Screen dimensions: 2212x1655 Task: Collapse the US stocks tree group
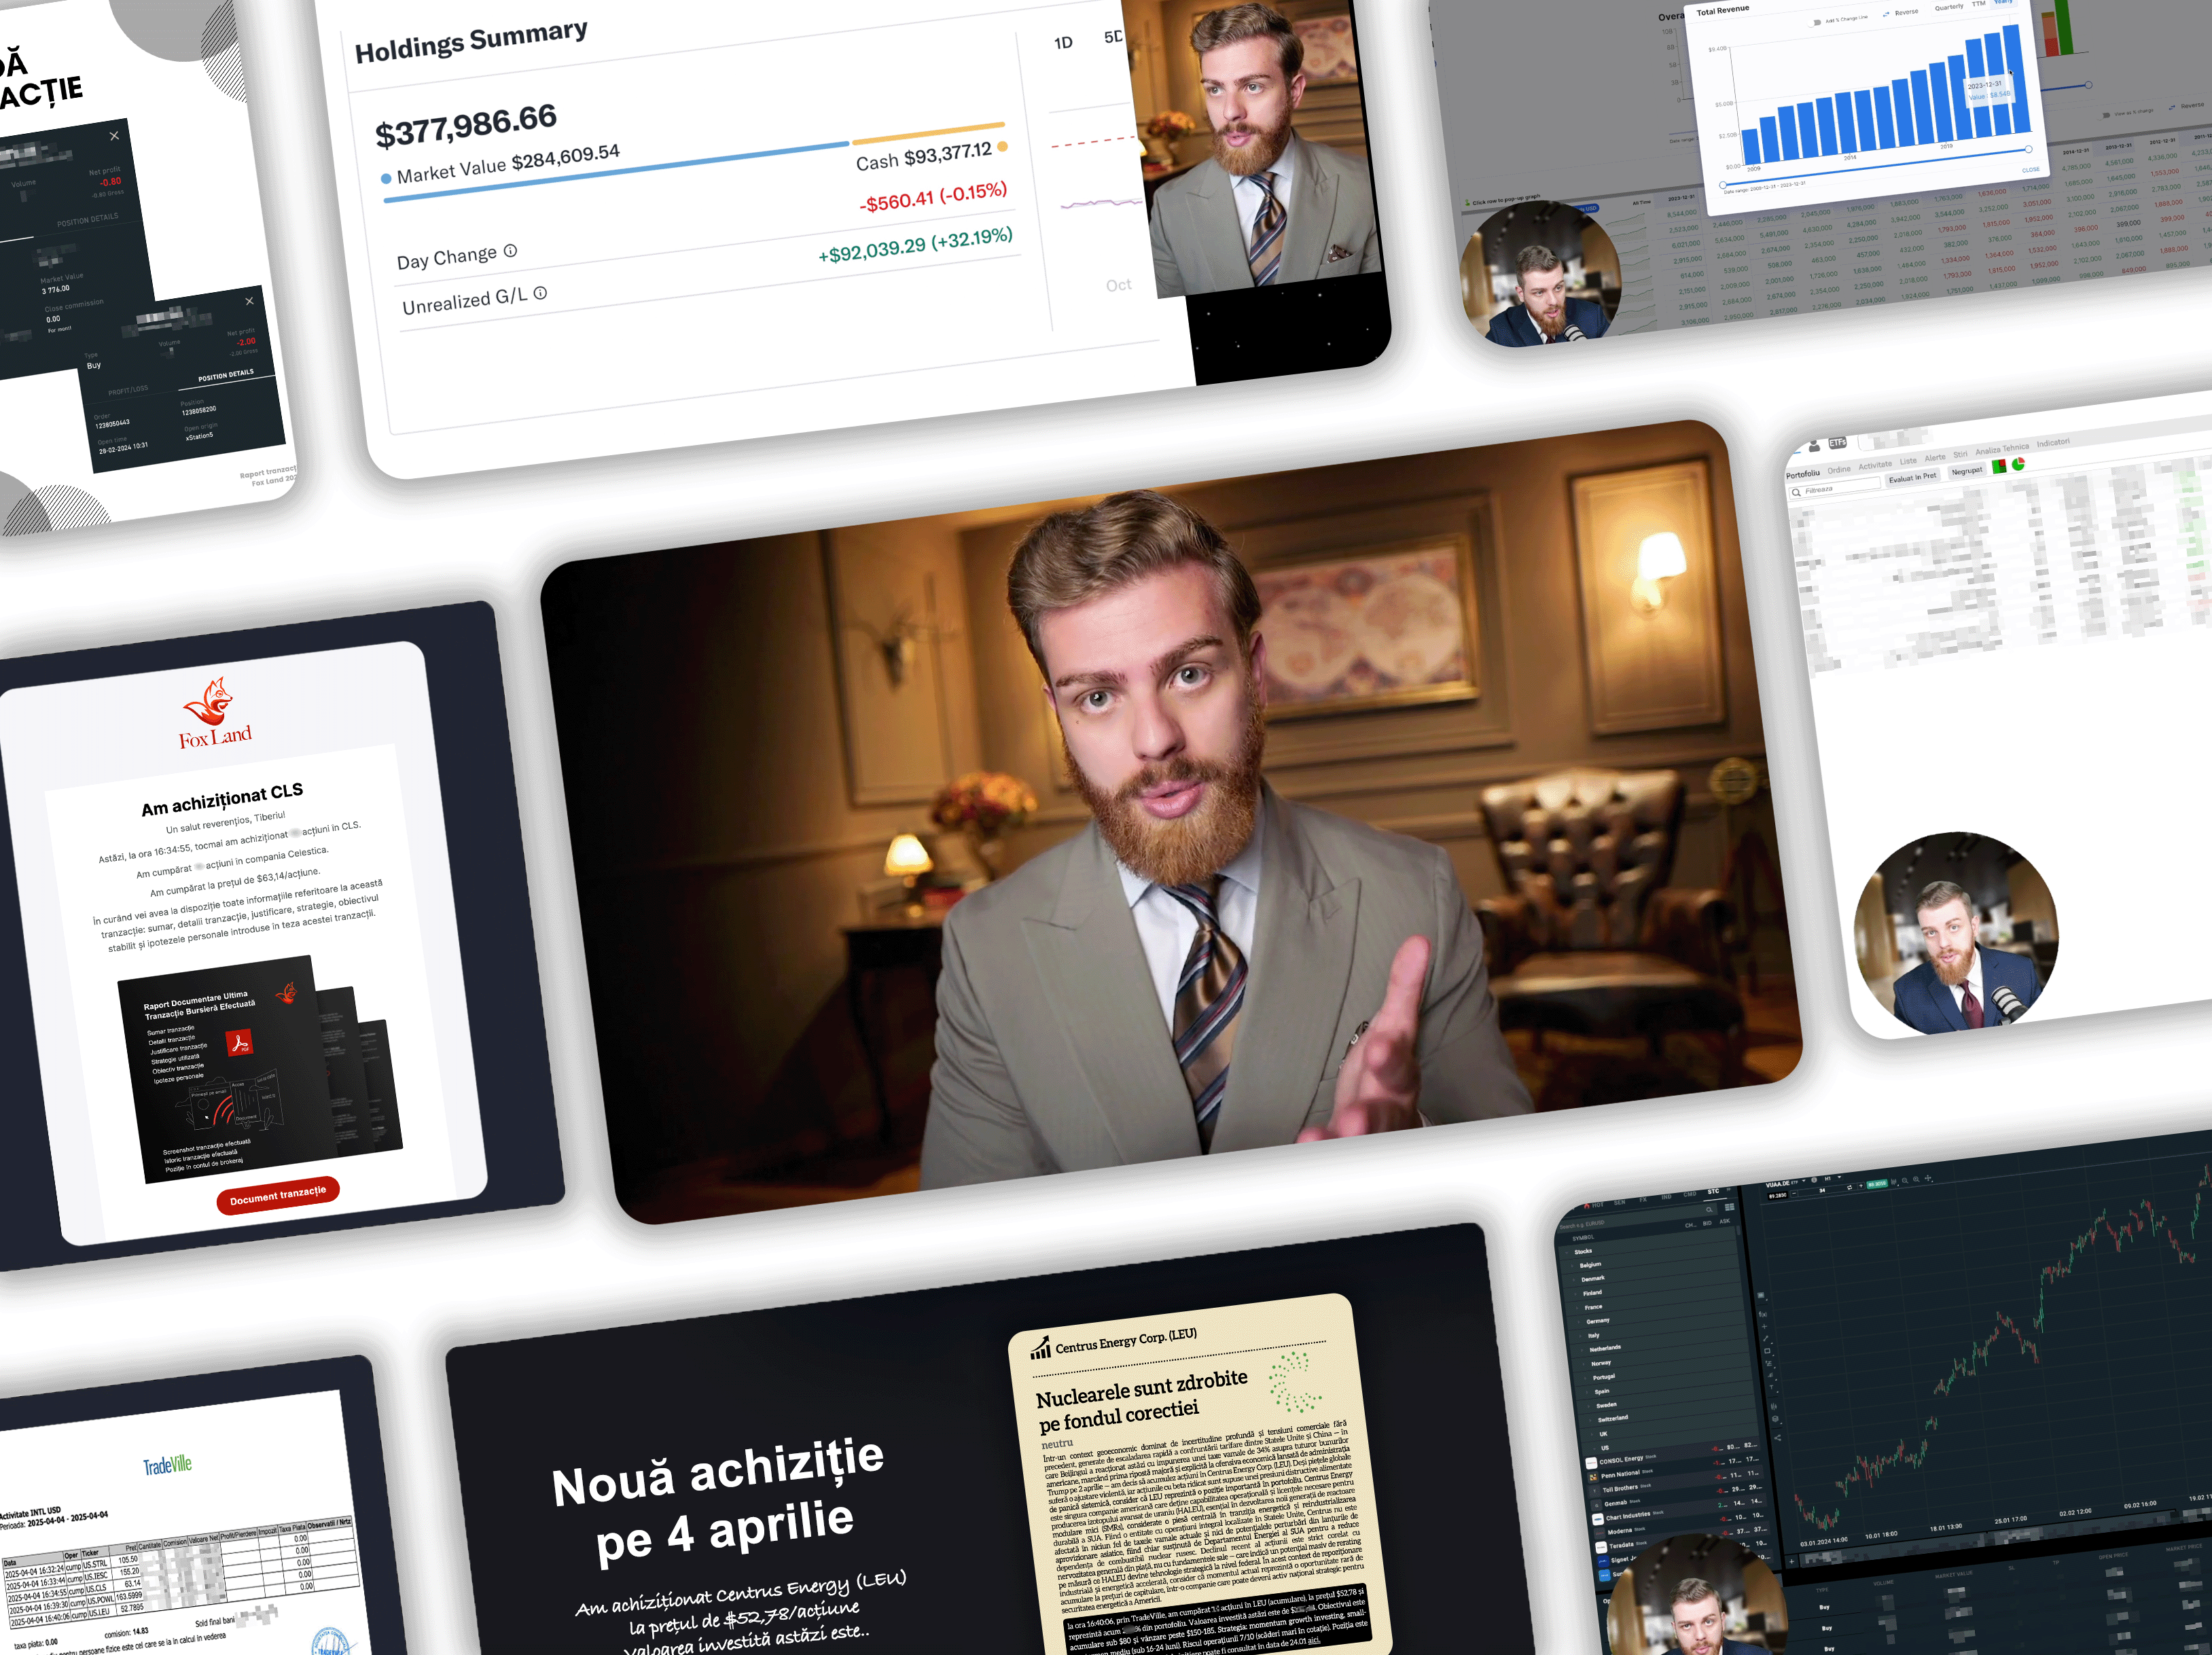coord(1595,1449)
